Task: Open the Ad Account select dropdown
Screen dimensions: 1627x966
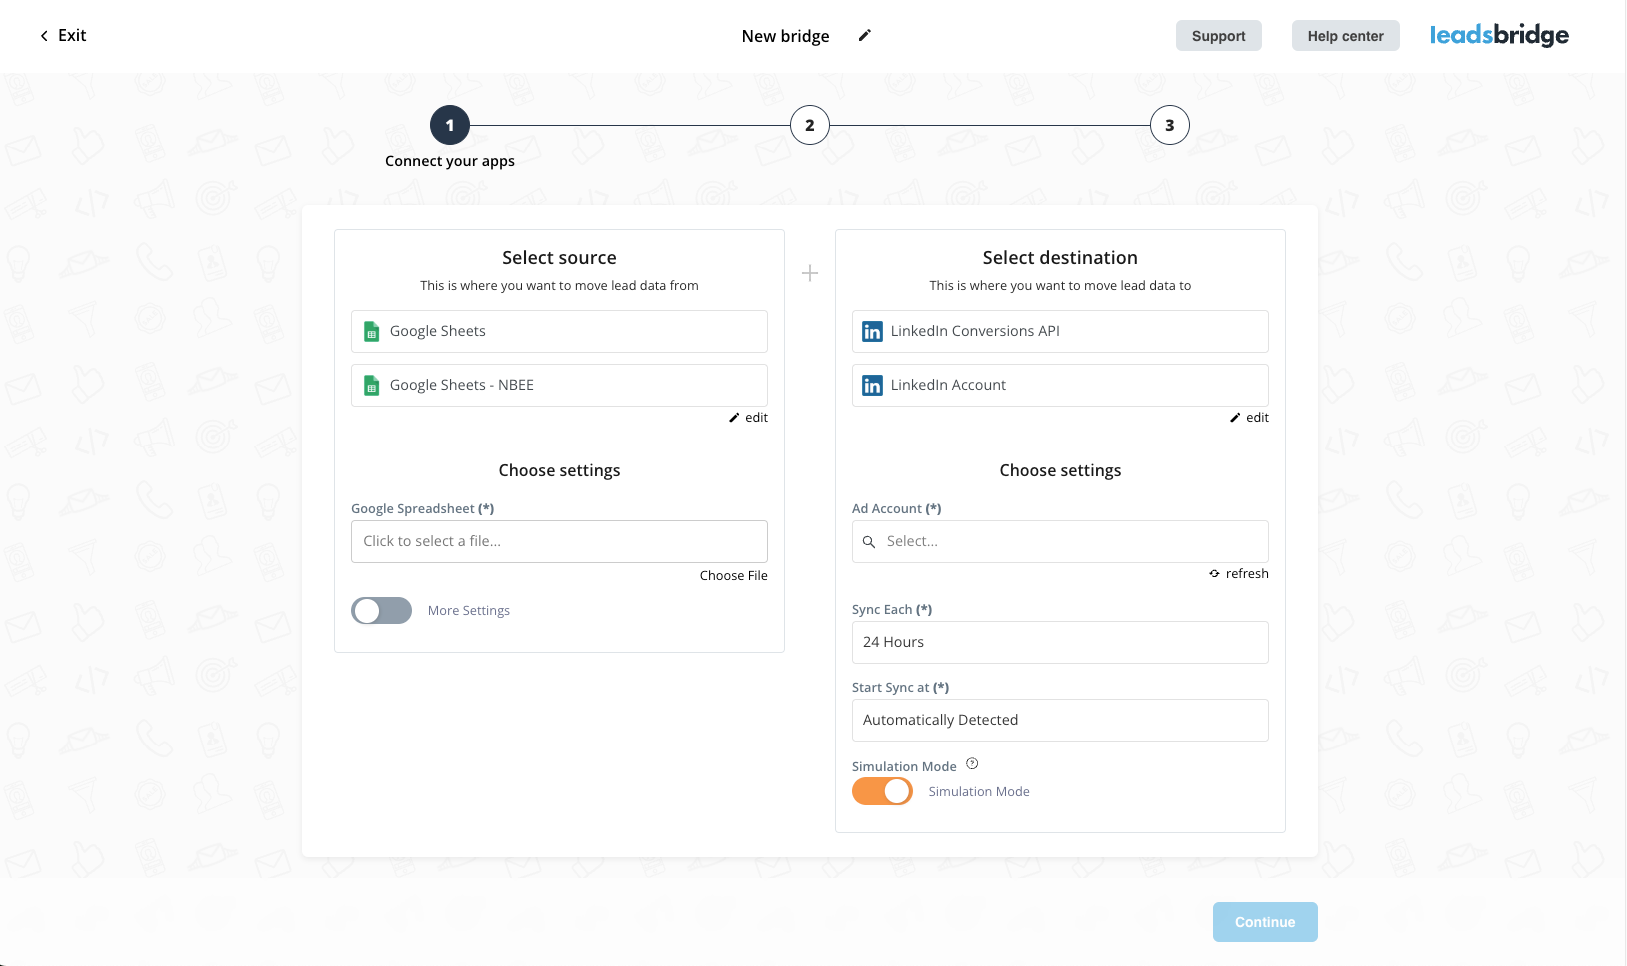Action: tap(1060, 542)
